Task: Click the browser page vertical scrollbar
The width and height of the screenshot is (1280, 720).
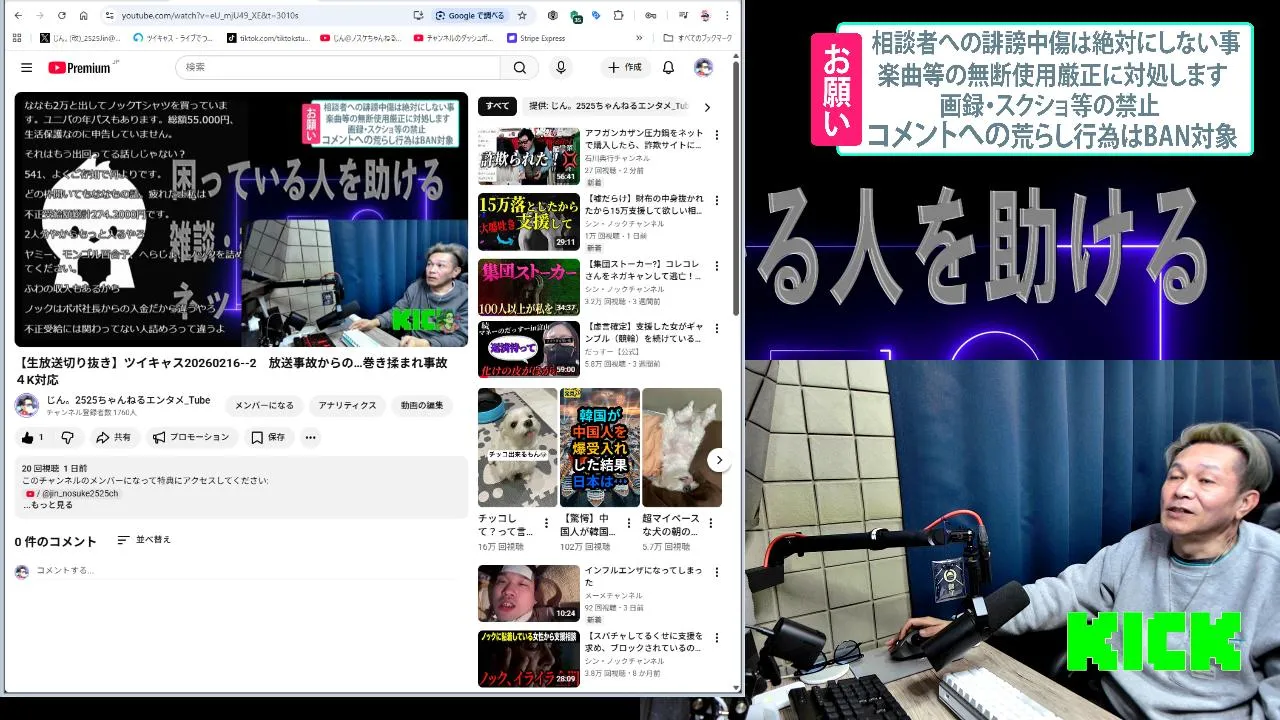Action: pyautogui.click(x=737, y=190)
